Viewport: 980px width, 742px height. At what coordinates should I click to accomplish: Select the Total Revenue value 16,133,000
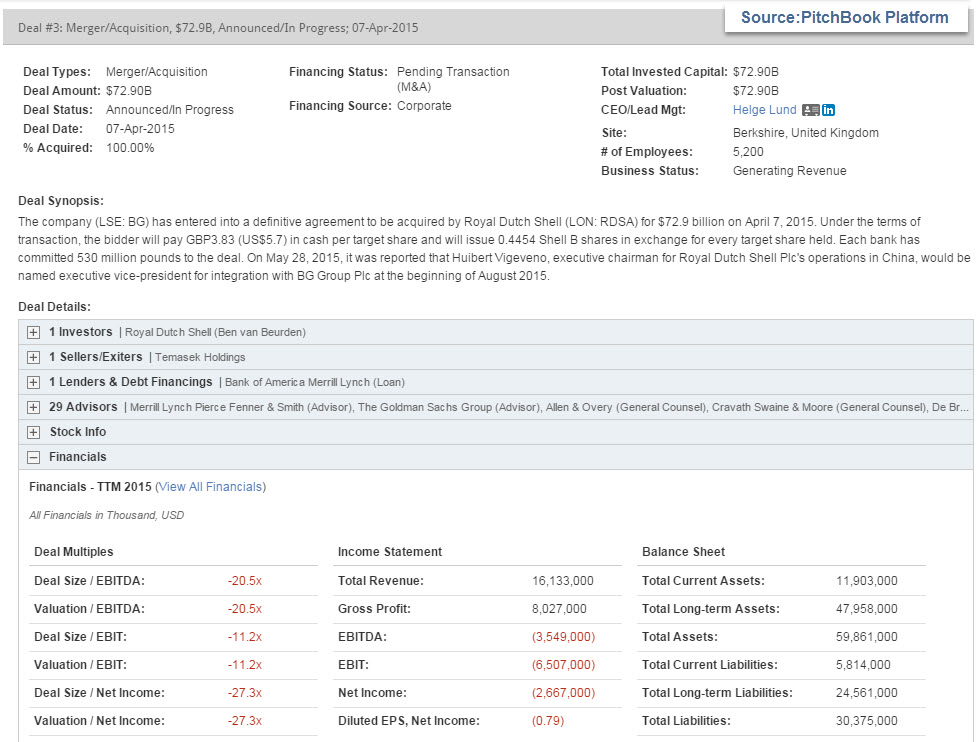562,581
